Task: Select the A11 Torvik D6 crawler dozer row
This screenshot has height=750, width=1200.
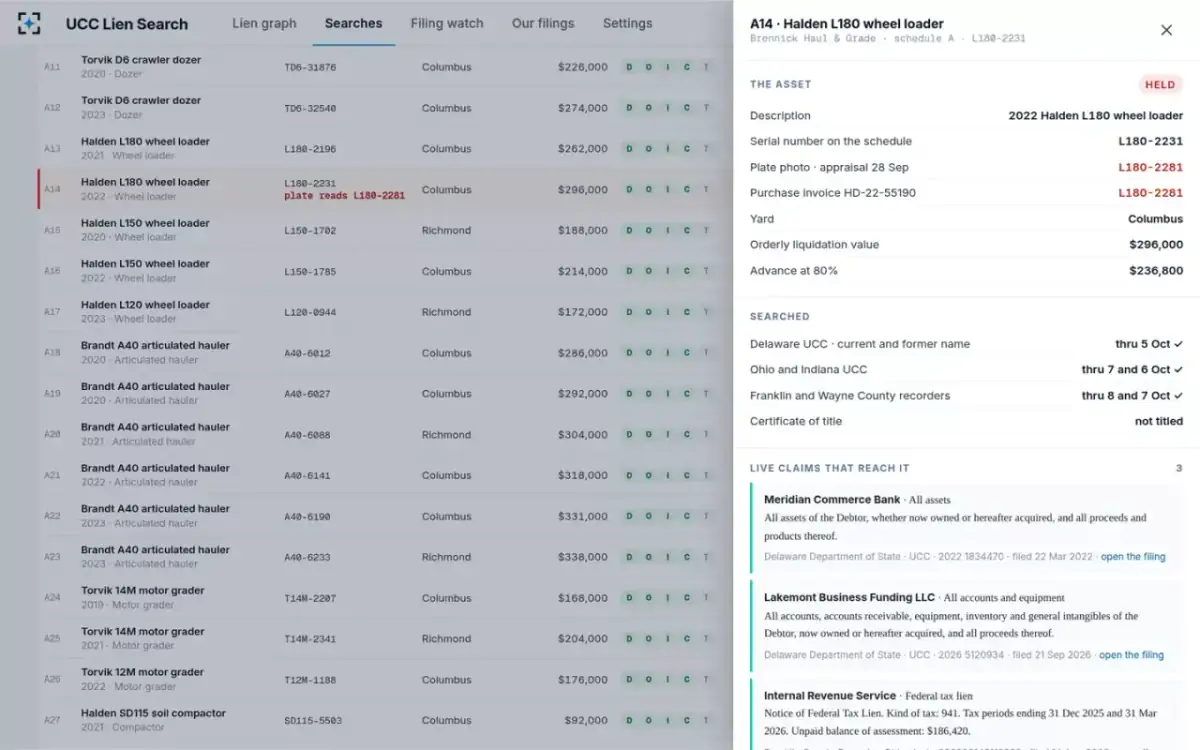Action: pos(385,67)
